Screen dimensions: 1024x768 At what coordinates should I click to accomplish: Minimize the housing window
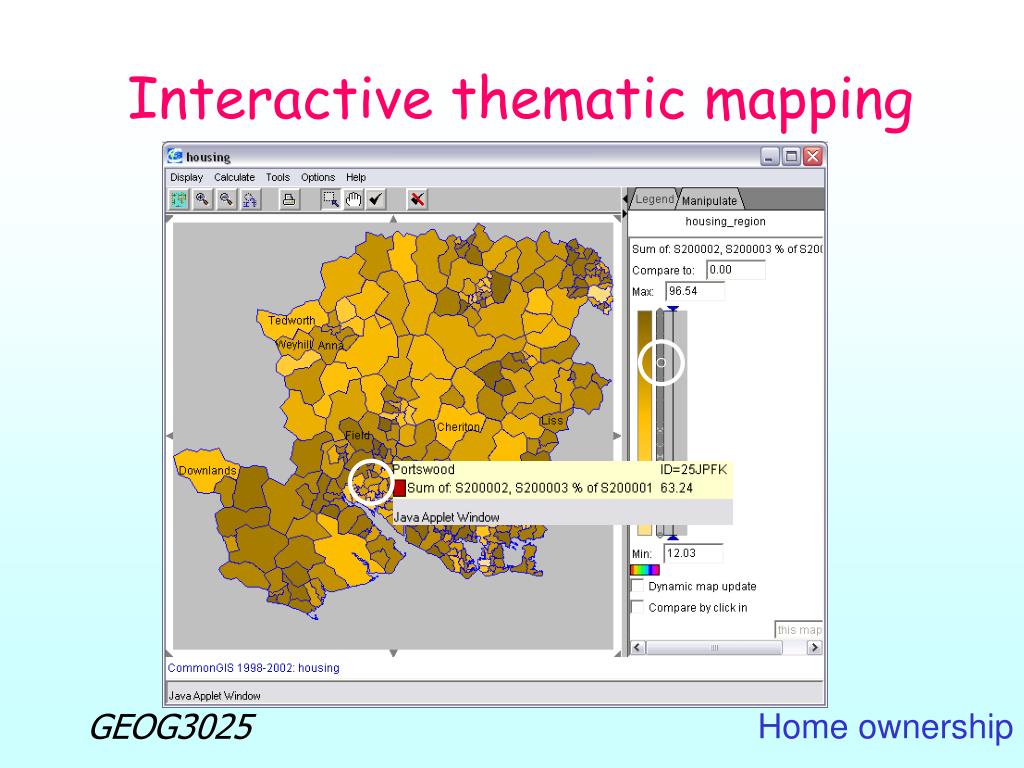coord(770,156)
